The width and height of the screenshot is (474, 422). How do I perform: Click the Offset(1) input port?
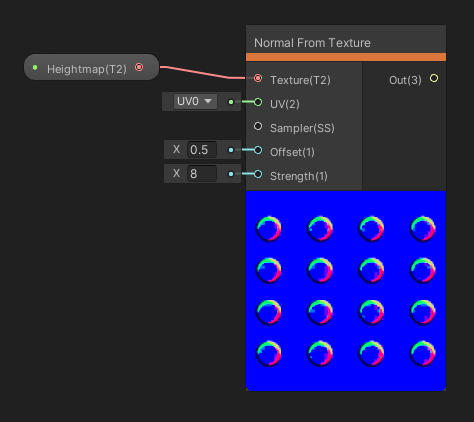click(258, 150)
